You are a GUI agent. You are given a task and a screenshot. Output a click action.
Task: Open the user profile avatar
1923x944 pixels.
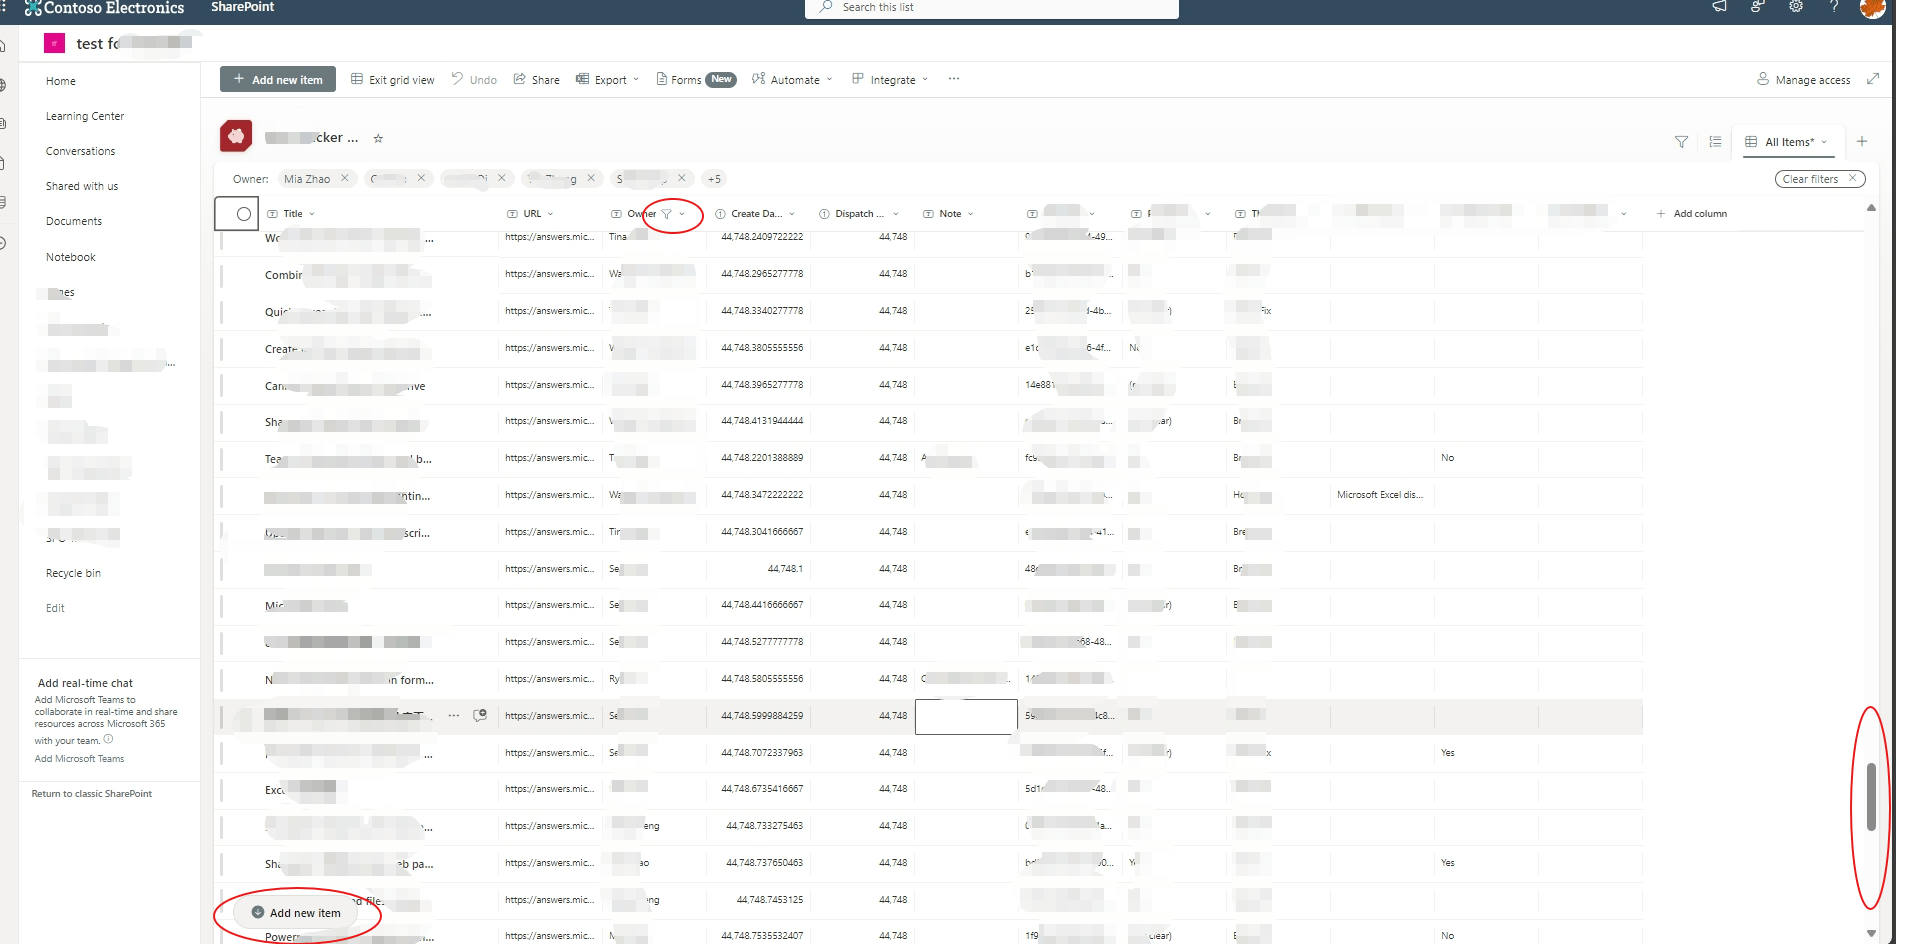tap(1872, 8)
